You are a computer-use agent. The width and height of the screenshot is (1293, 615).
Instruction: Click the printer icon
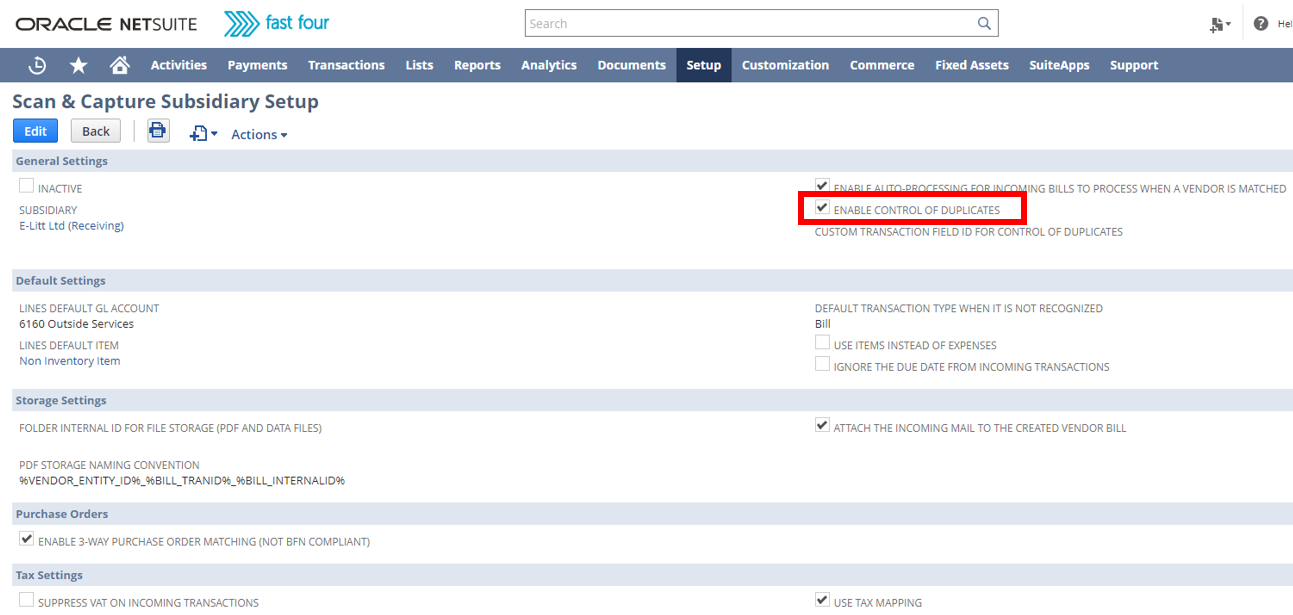click(158, 131)
